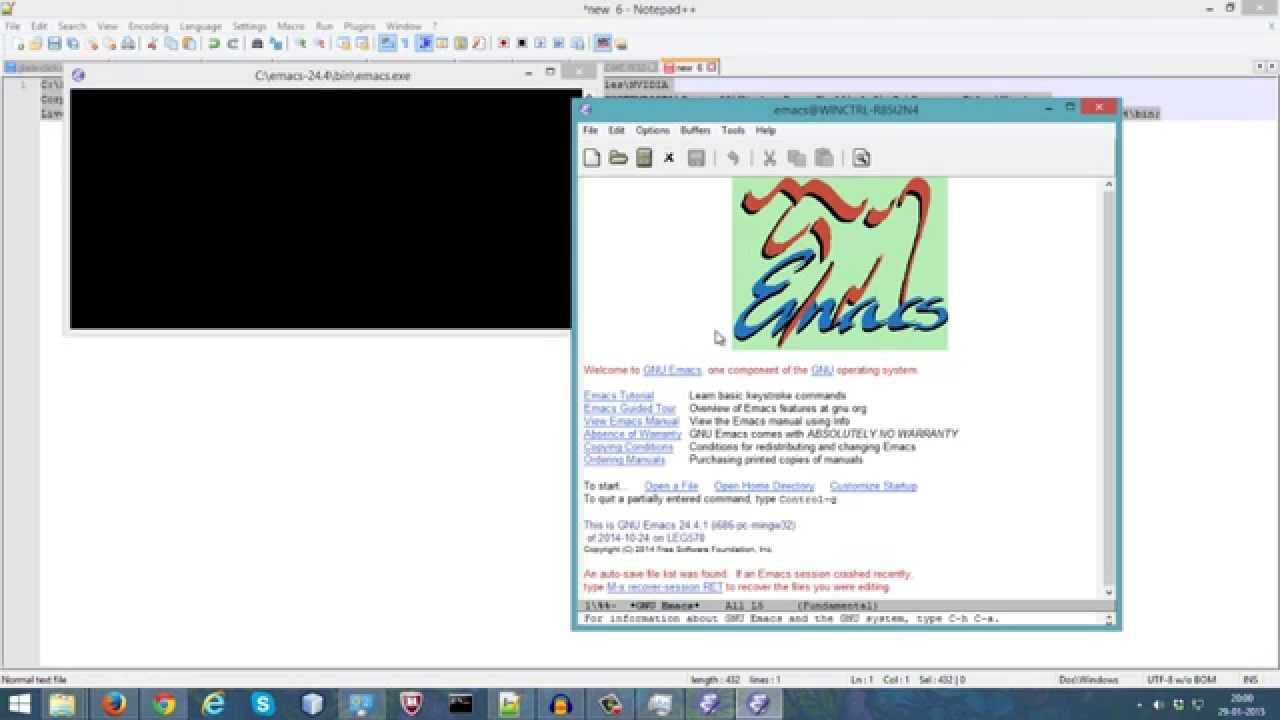
Task: Open the Emacs Help menu
Action: tap(765, 131)
